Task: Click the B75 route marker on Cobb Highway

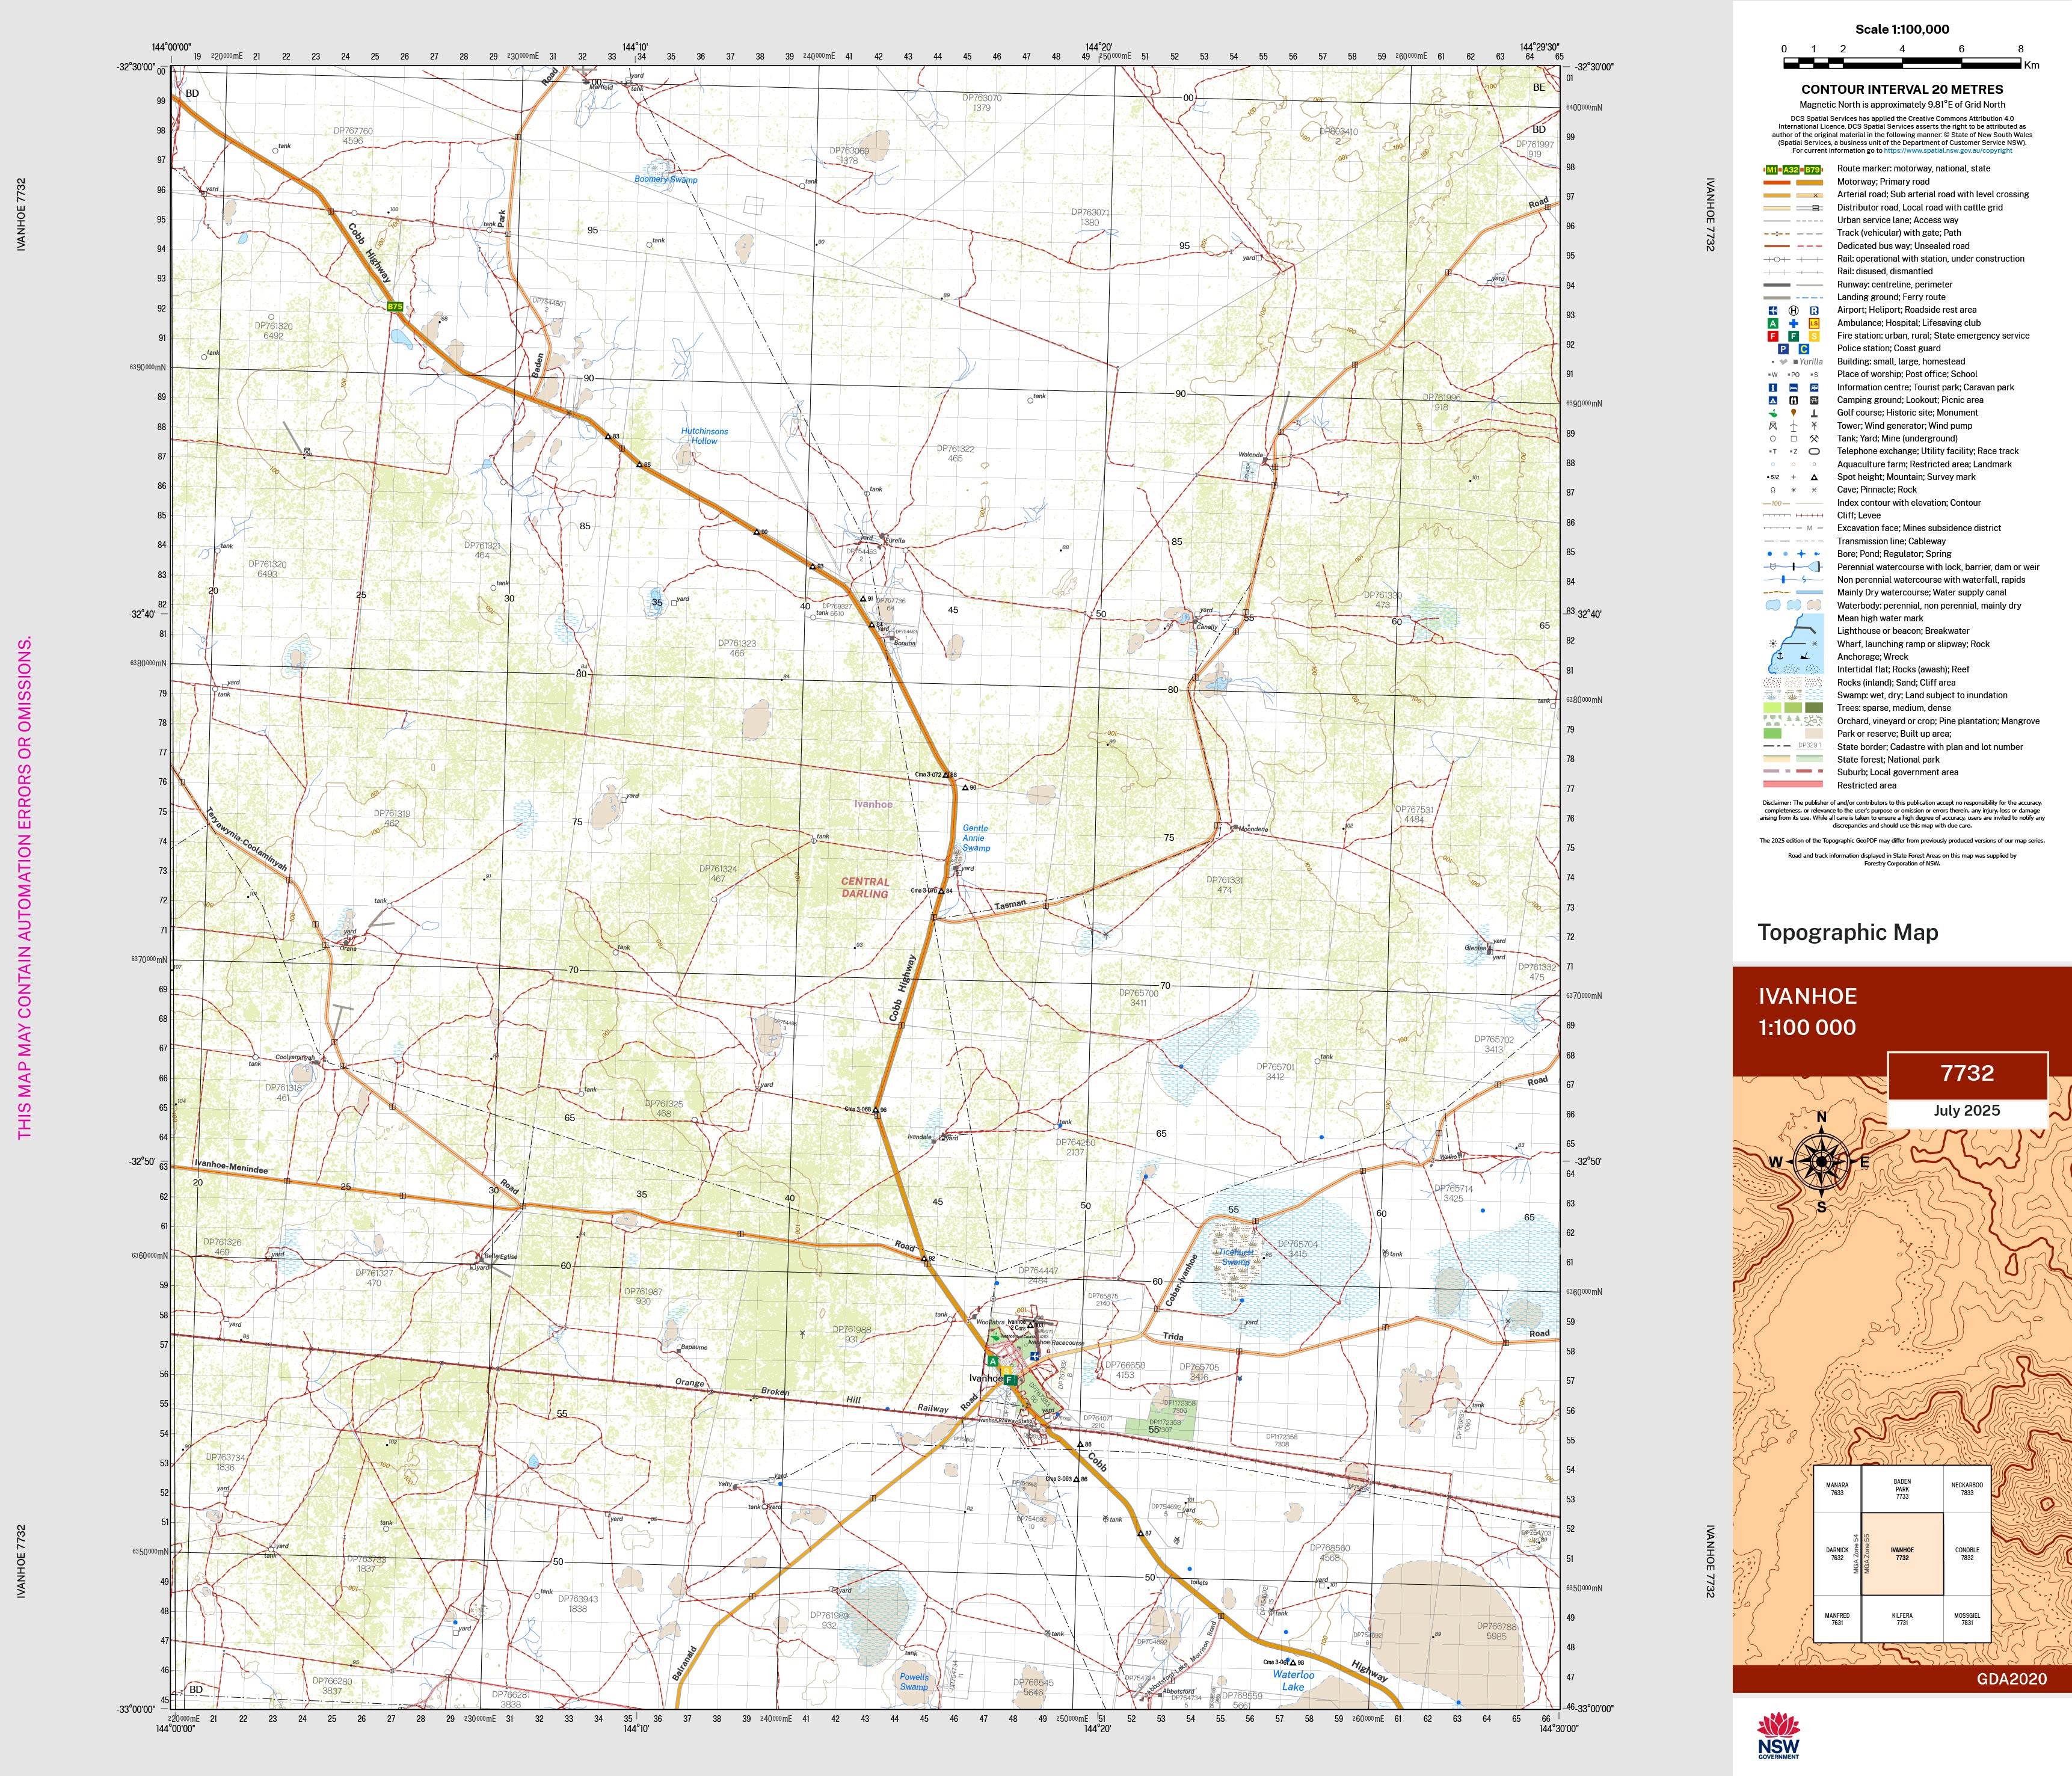Action: tap(395, 307)
